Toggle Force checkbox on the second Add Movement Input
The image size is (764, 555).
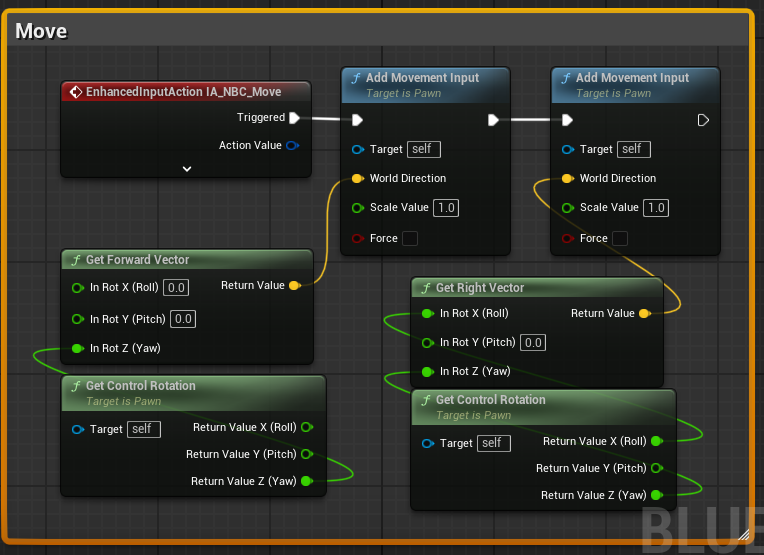coord(620,238)
